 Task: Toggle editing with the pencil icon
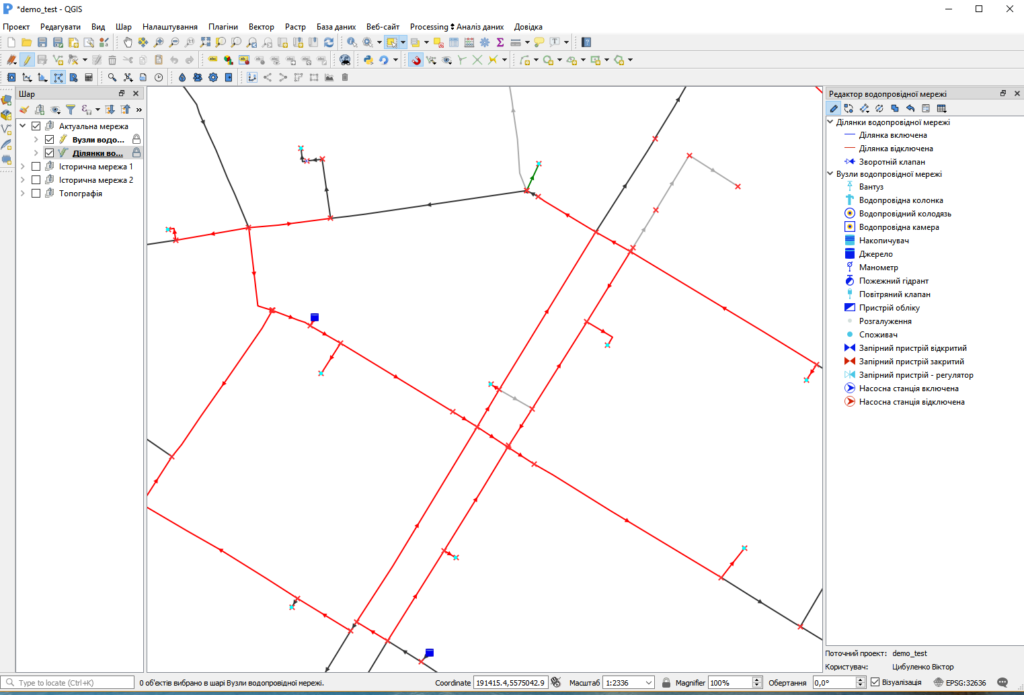(x=27, y=60)
